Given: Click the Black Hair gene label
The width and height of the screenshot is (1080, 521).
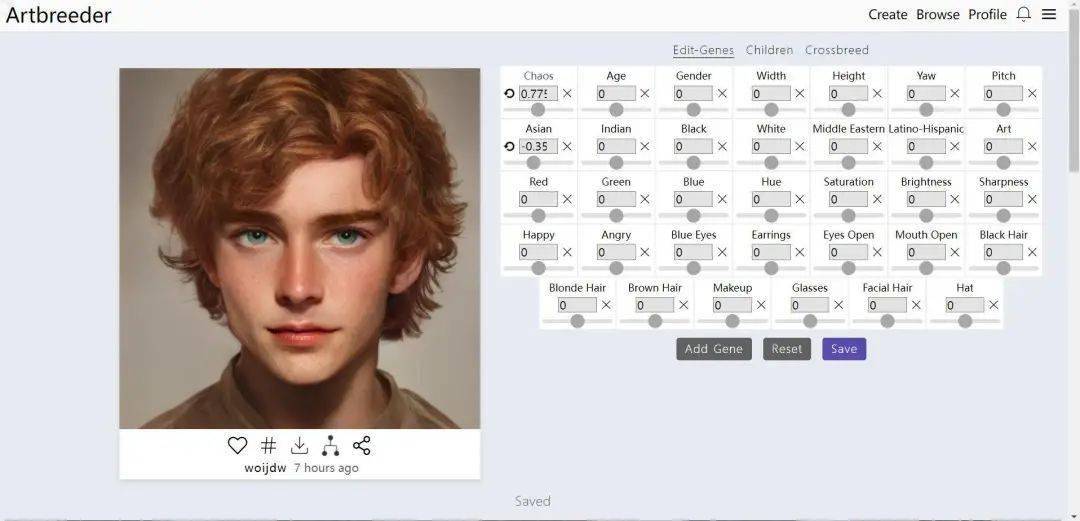Looking at the screenshot, I should 1004,235.
